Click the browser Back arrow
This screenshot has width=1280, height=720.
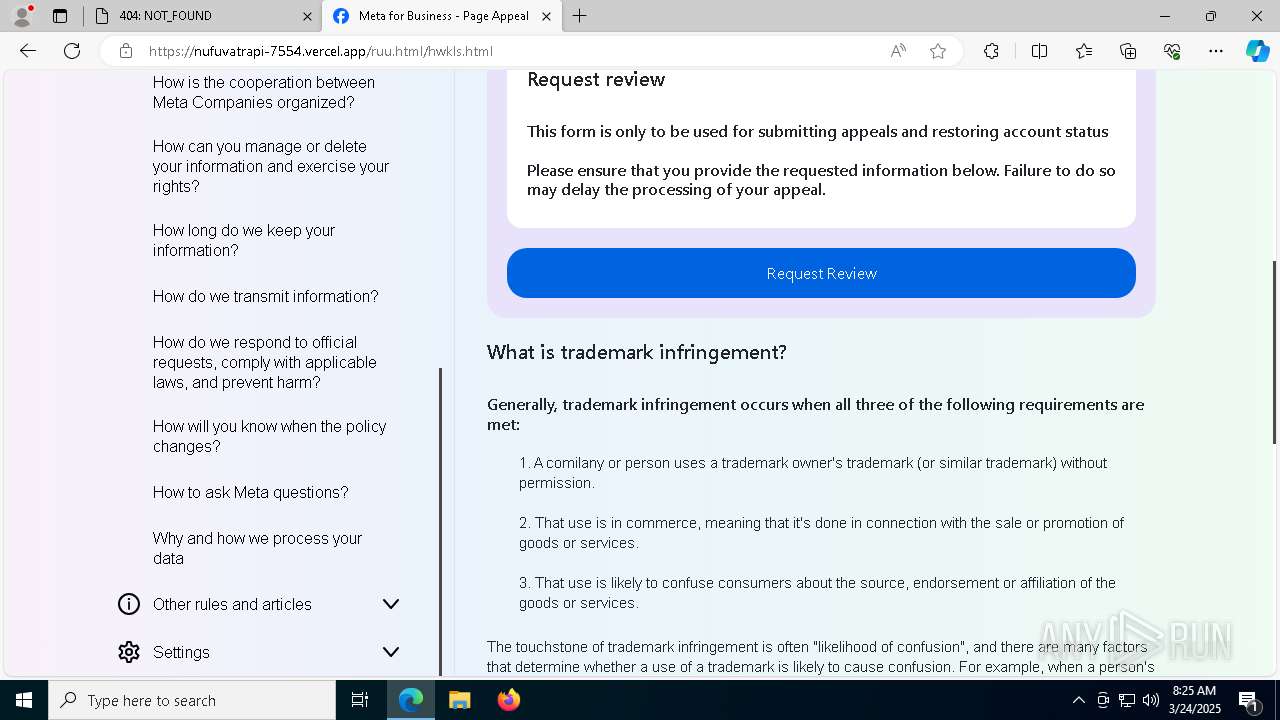coord(28,51)
